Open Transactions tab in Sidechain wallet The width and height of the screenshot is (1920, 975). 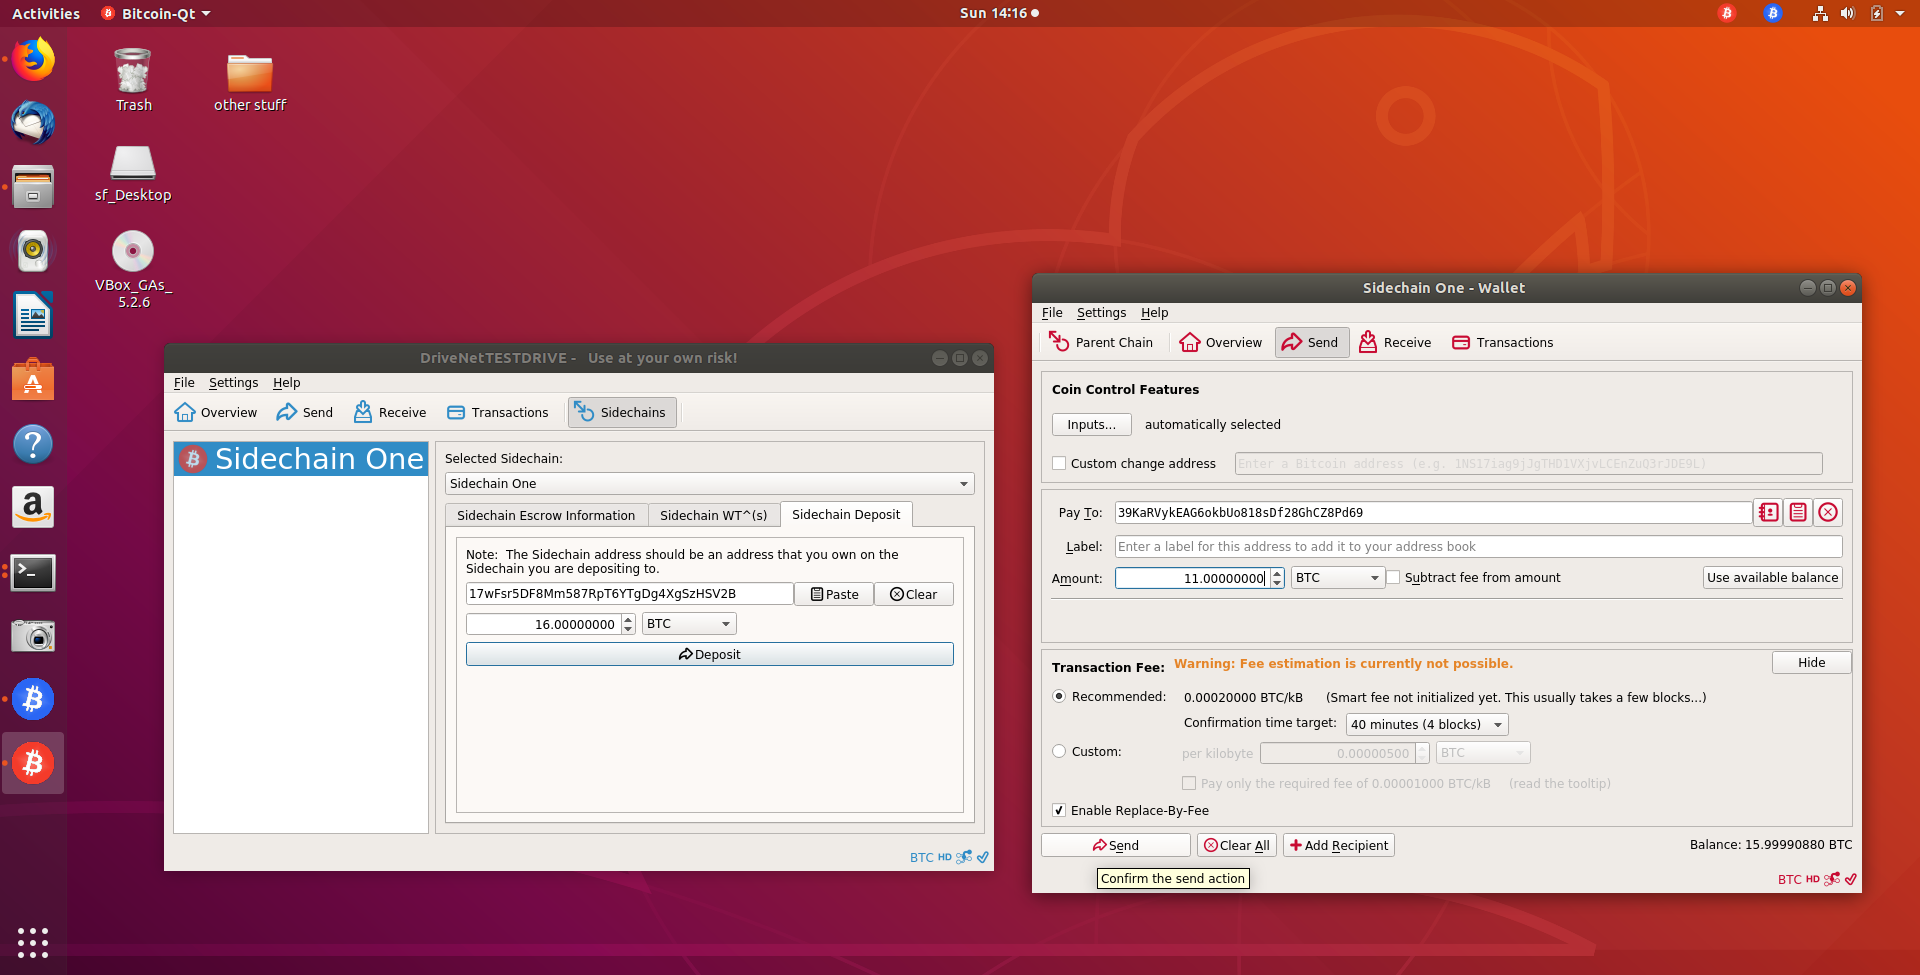1502,342
